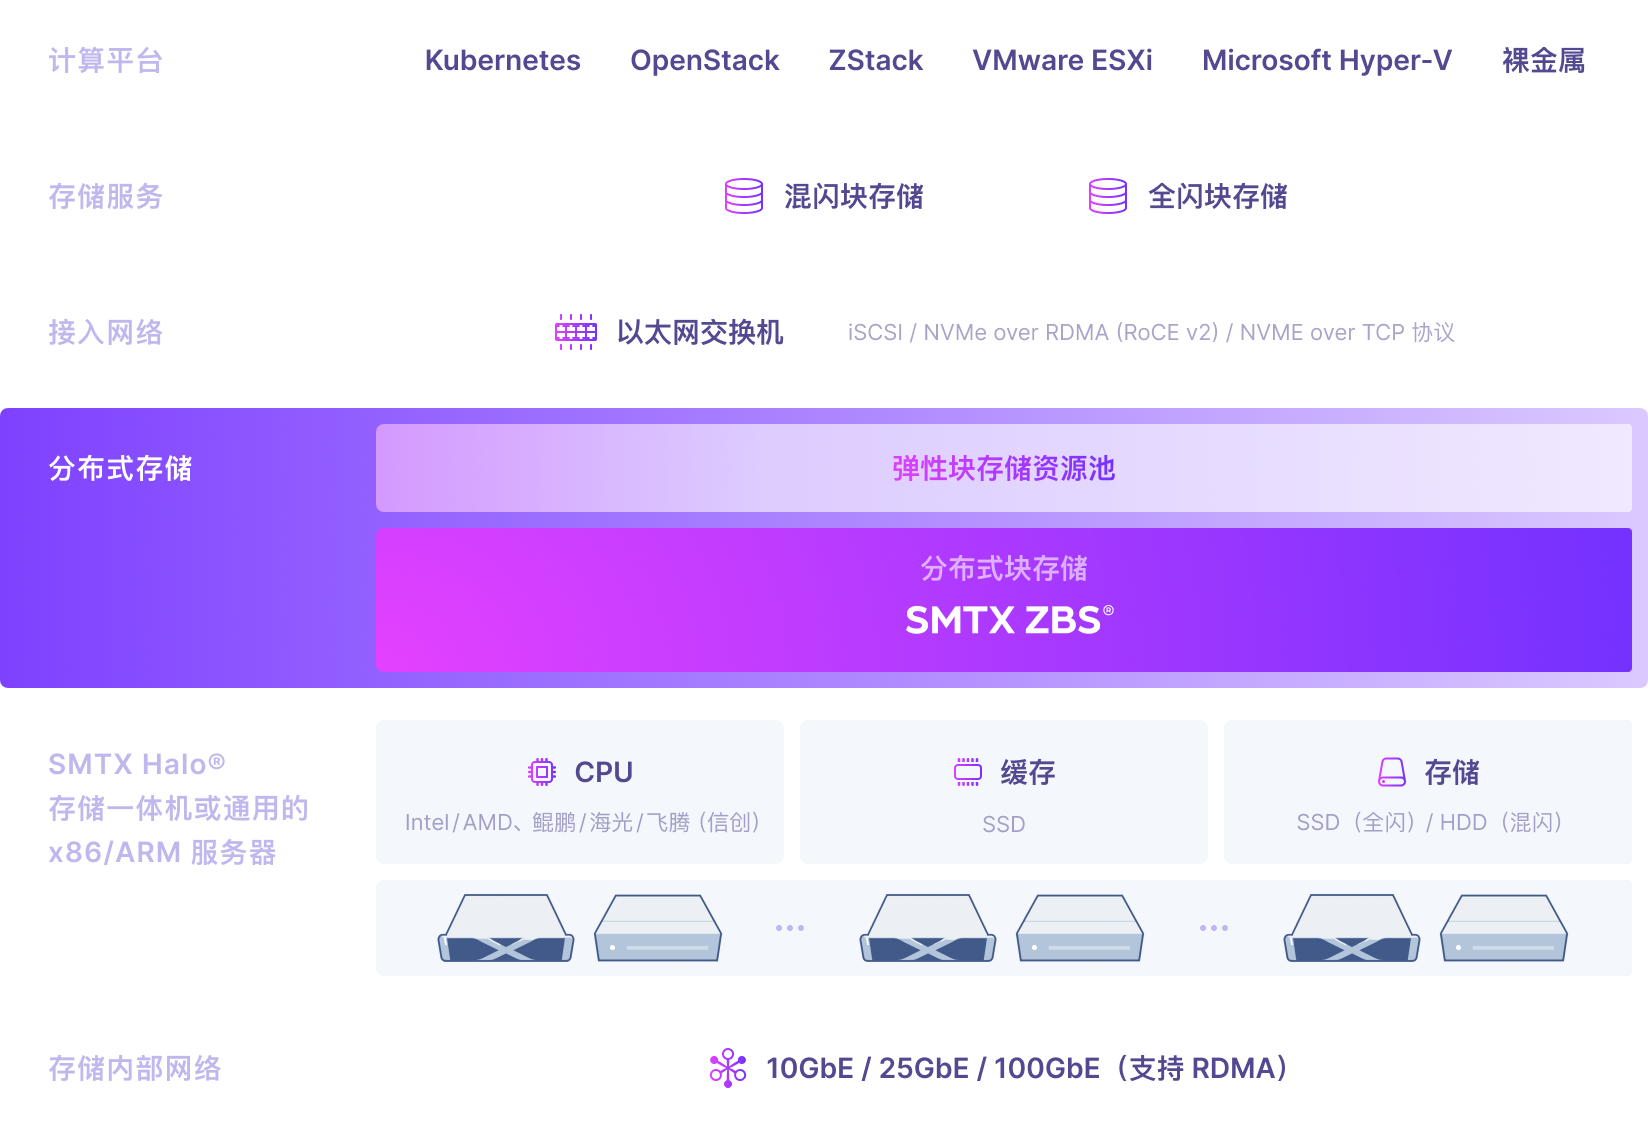Click the 弹性块存储资源池 banner
Image resolution: width=1648 pixels, height=1128 pixels.
[x=1004, y=468]
